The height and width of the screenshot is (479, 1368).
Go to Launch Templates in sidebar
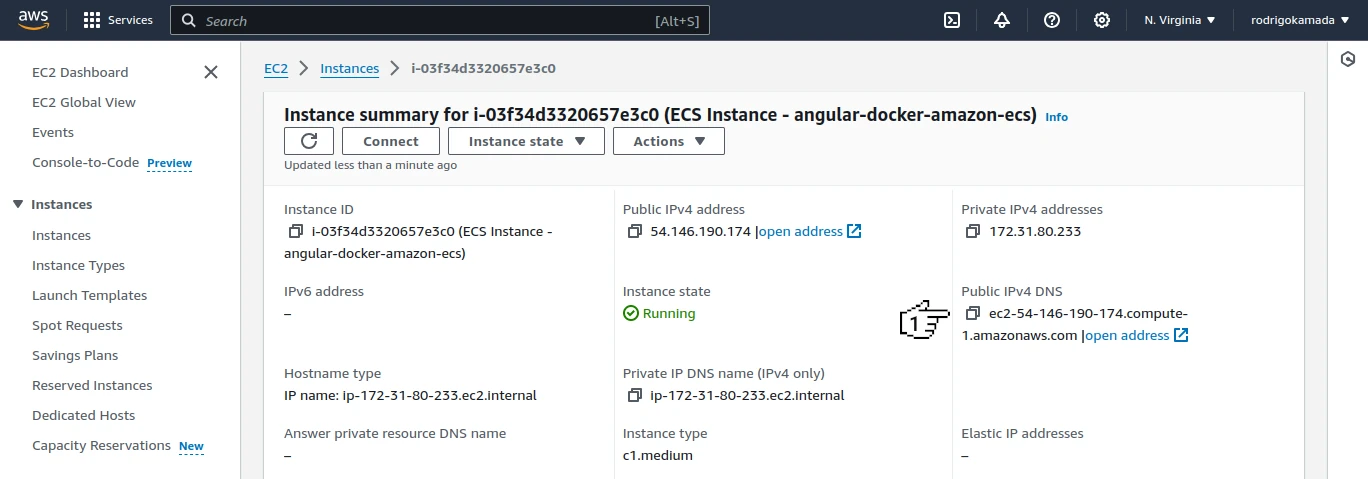pos(89,296)
